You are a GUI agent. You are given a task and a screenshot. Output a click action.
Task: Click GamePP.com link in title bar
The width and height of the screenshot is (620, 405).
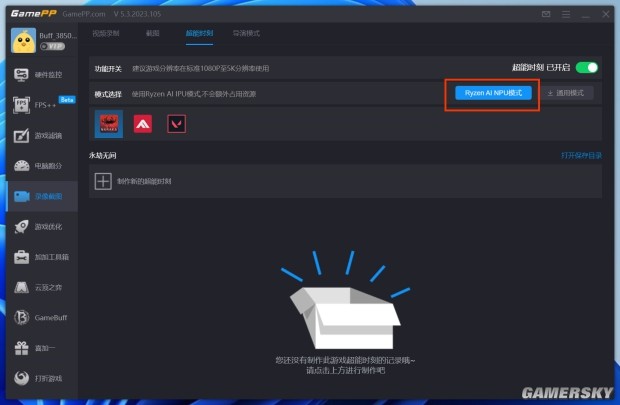point(84,14)
